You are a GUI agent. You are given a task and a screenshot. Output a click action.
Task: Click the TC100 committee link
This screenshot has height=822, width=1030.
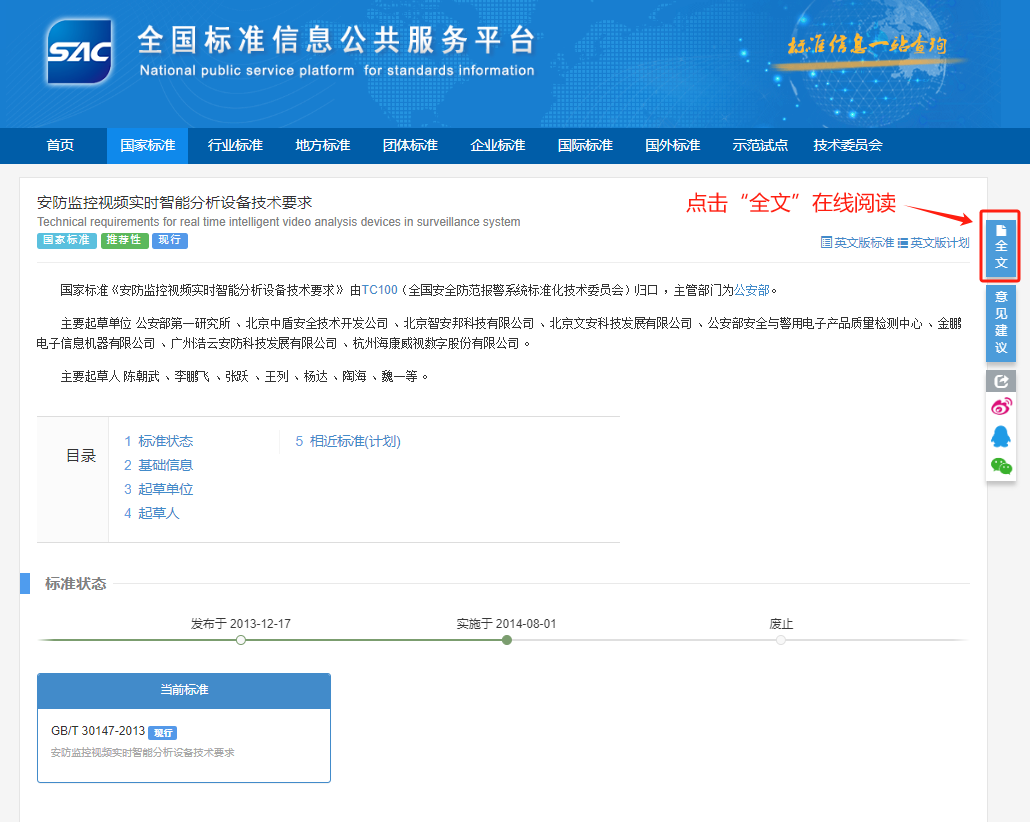[379, 291]
